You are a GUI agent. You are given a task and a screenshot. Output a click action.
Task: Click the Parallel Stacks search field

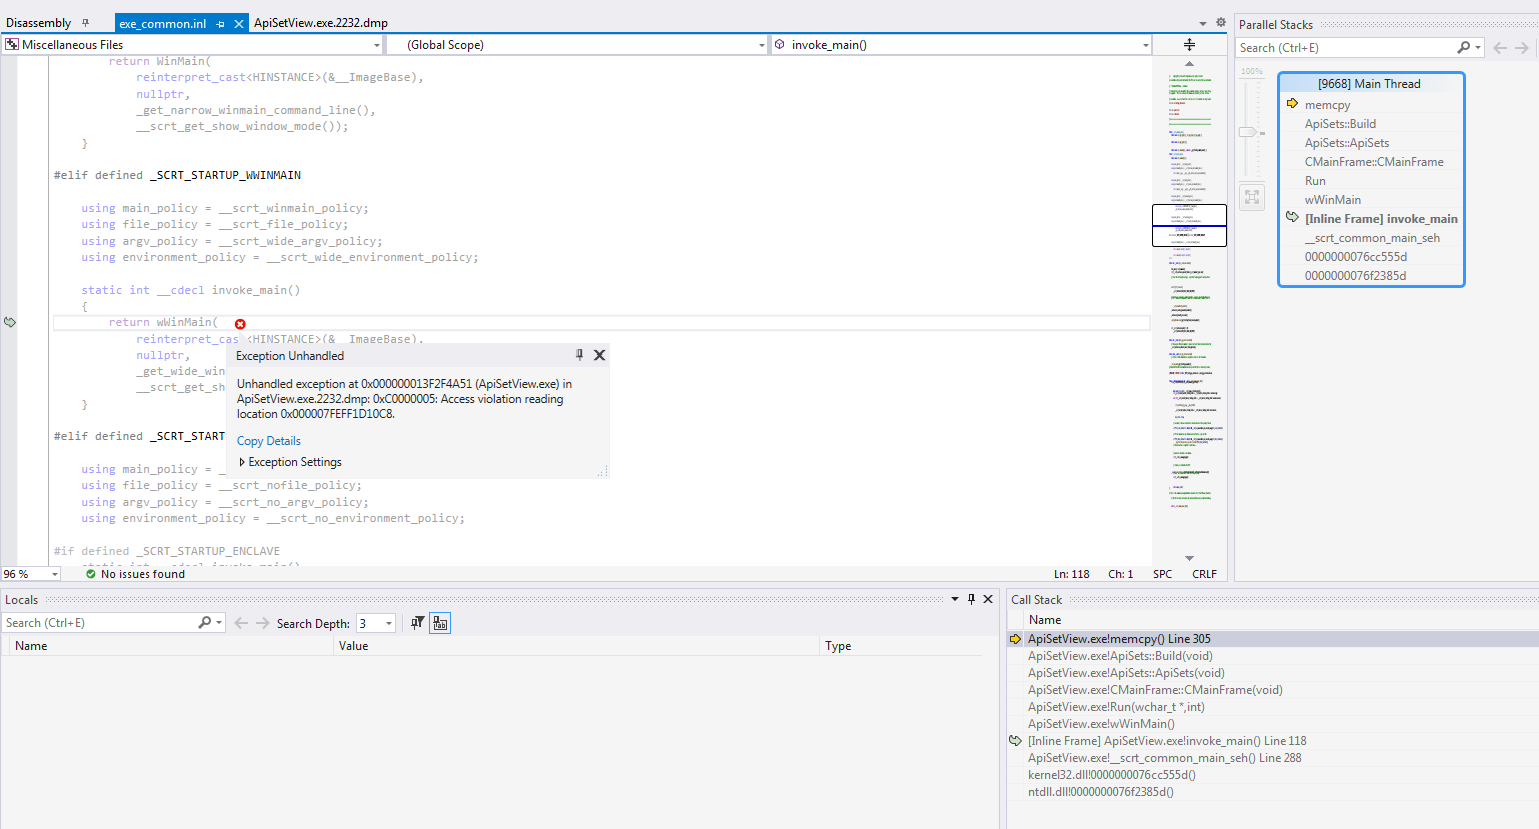click(x=1345, y=48)
